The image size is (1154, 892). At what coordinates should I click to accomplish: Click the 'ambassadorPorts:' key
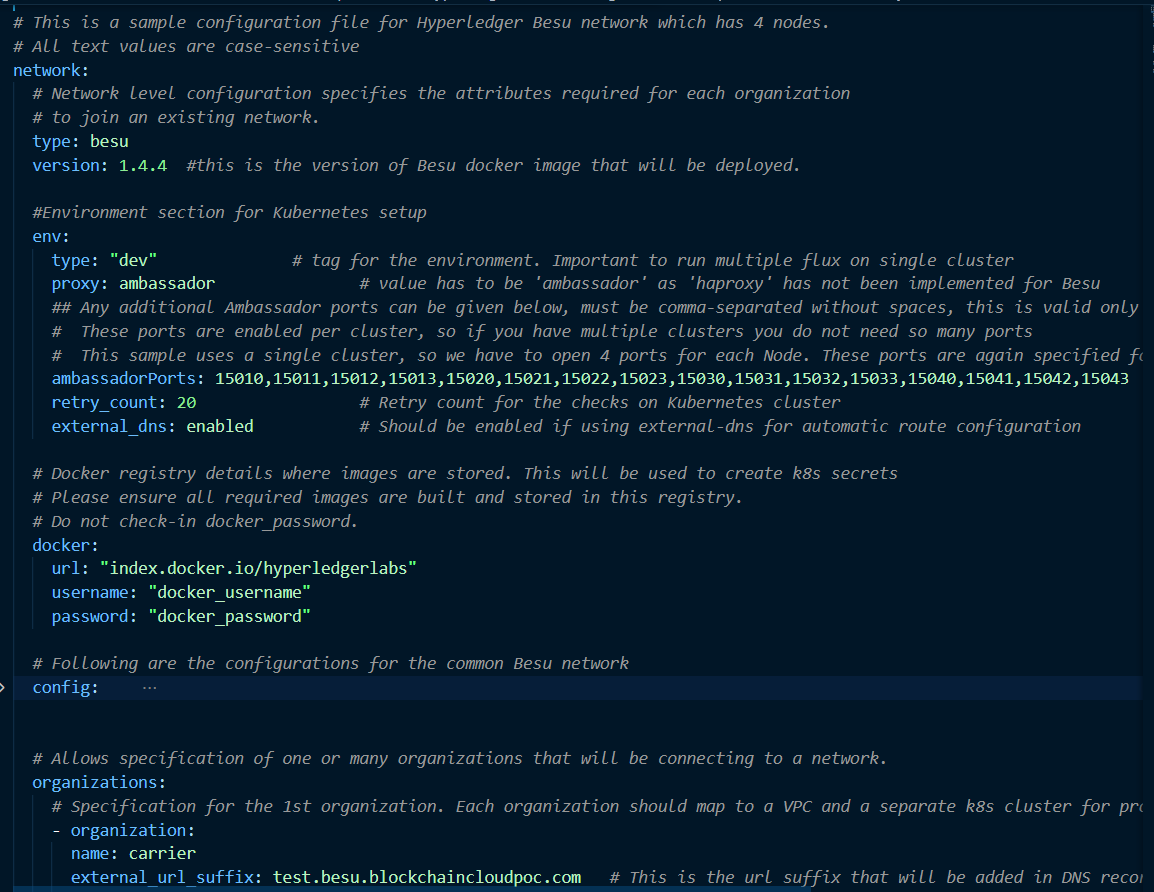tap(128, 378)
